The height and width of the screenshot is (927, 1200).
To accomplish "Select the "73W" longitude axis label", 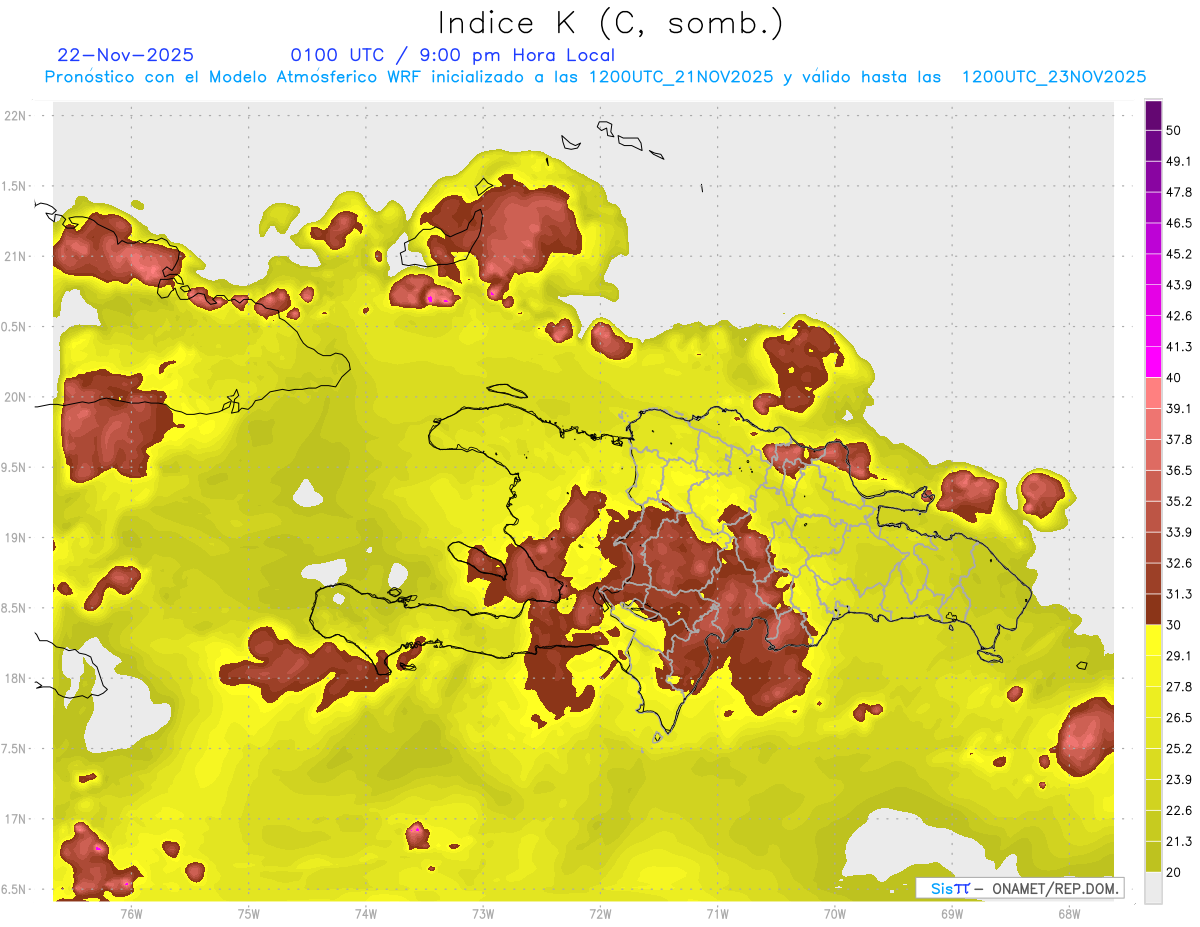I will point(483,913).
